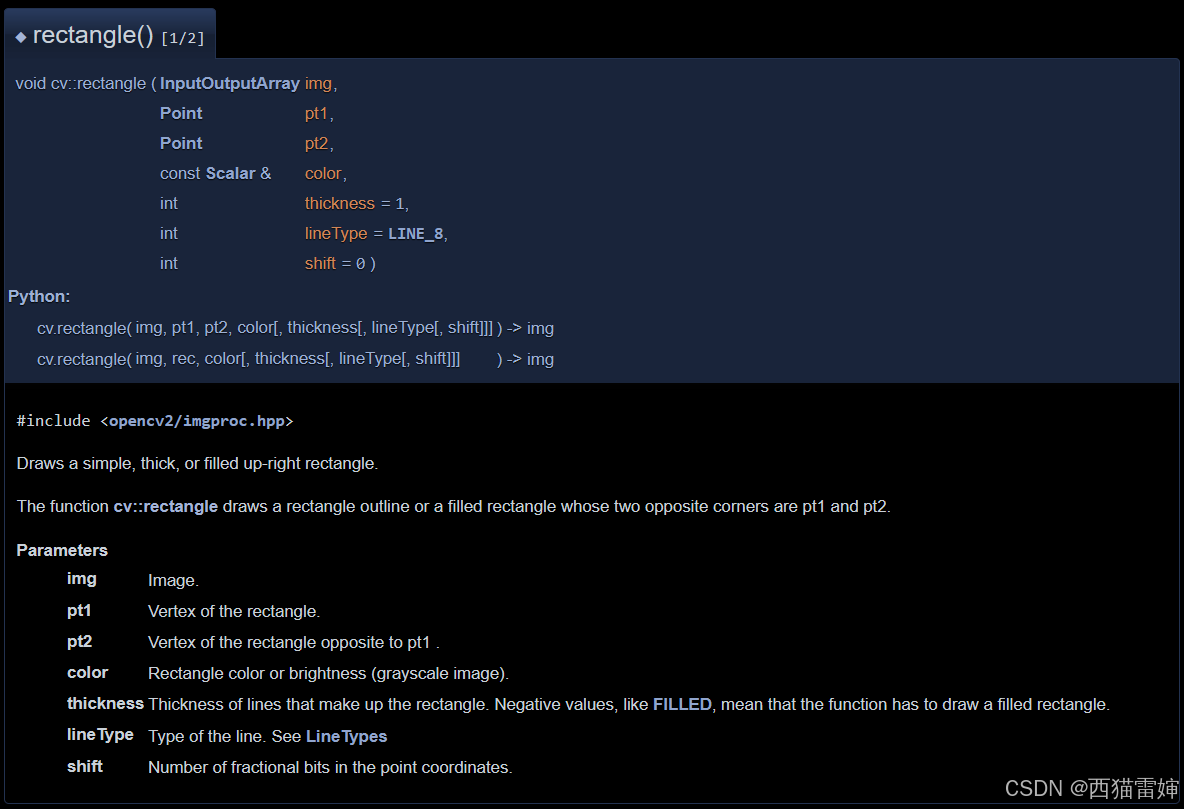
Task: Open the opencv2/imgproc.hpp header link
Action: point(196,421)
